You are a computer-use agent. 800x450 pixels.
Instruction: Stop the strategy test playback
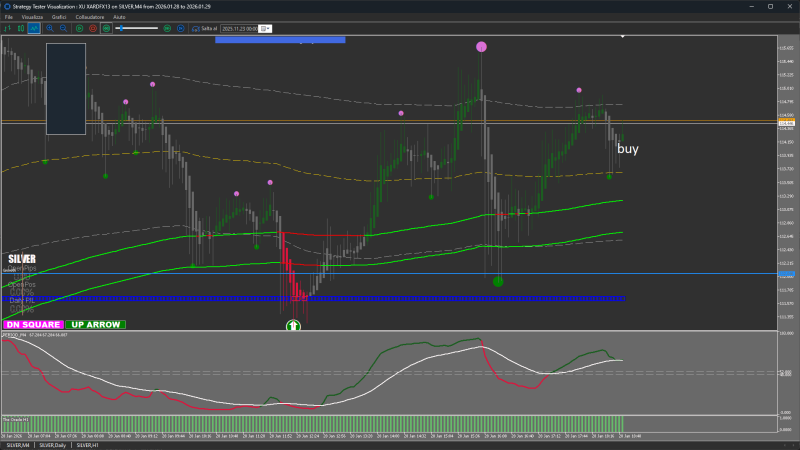click(93, 29)
